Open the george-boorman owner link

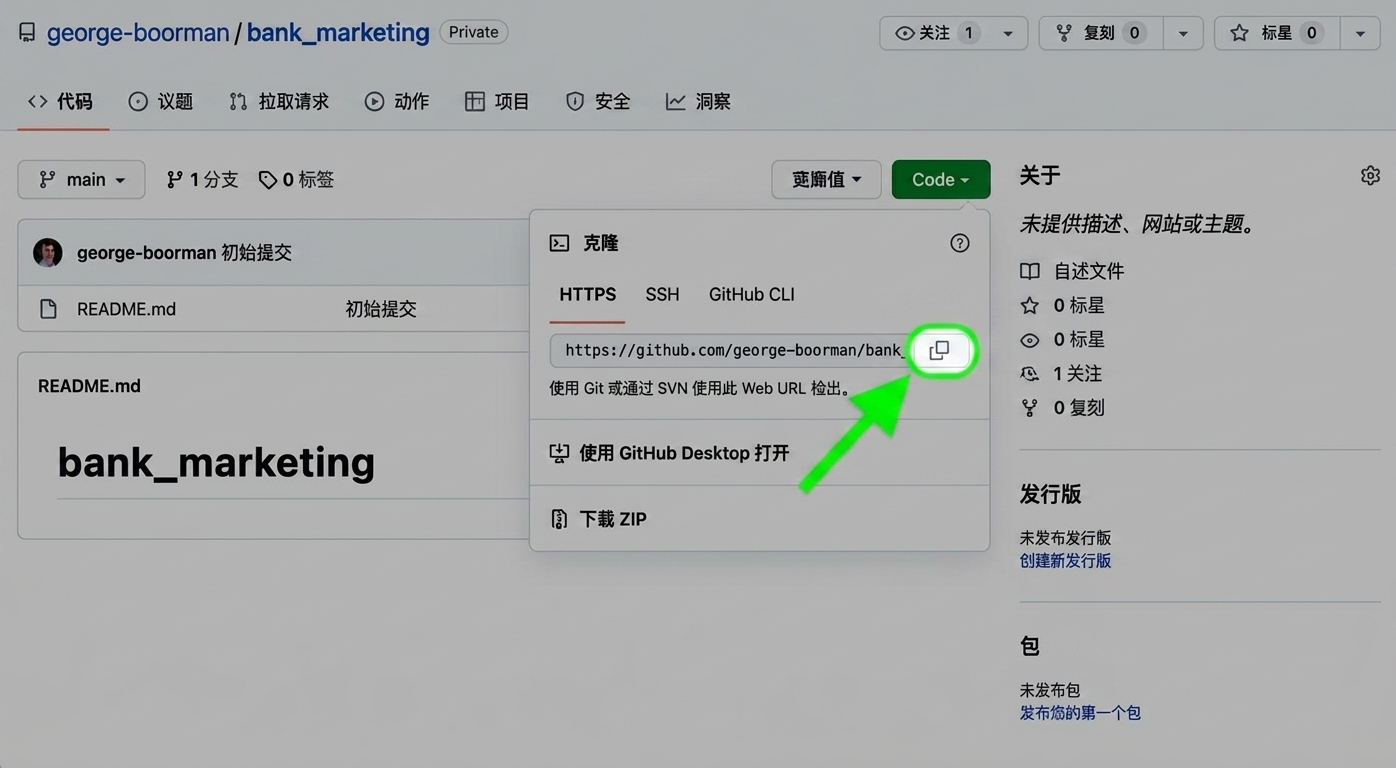coord(138,33)
